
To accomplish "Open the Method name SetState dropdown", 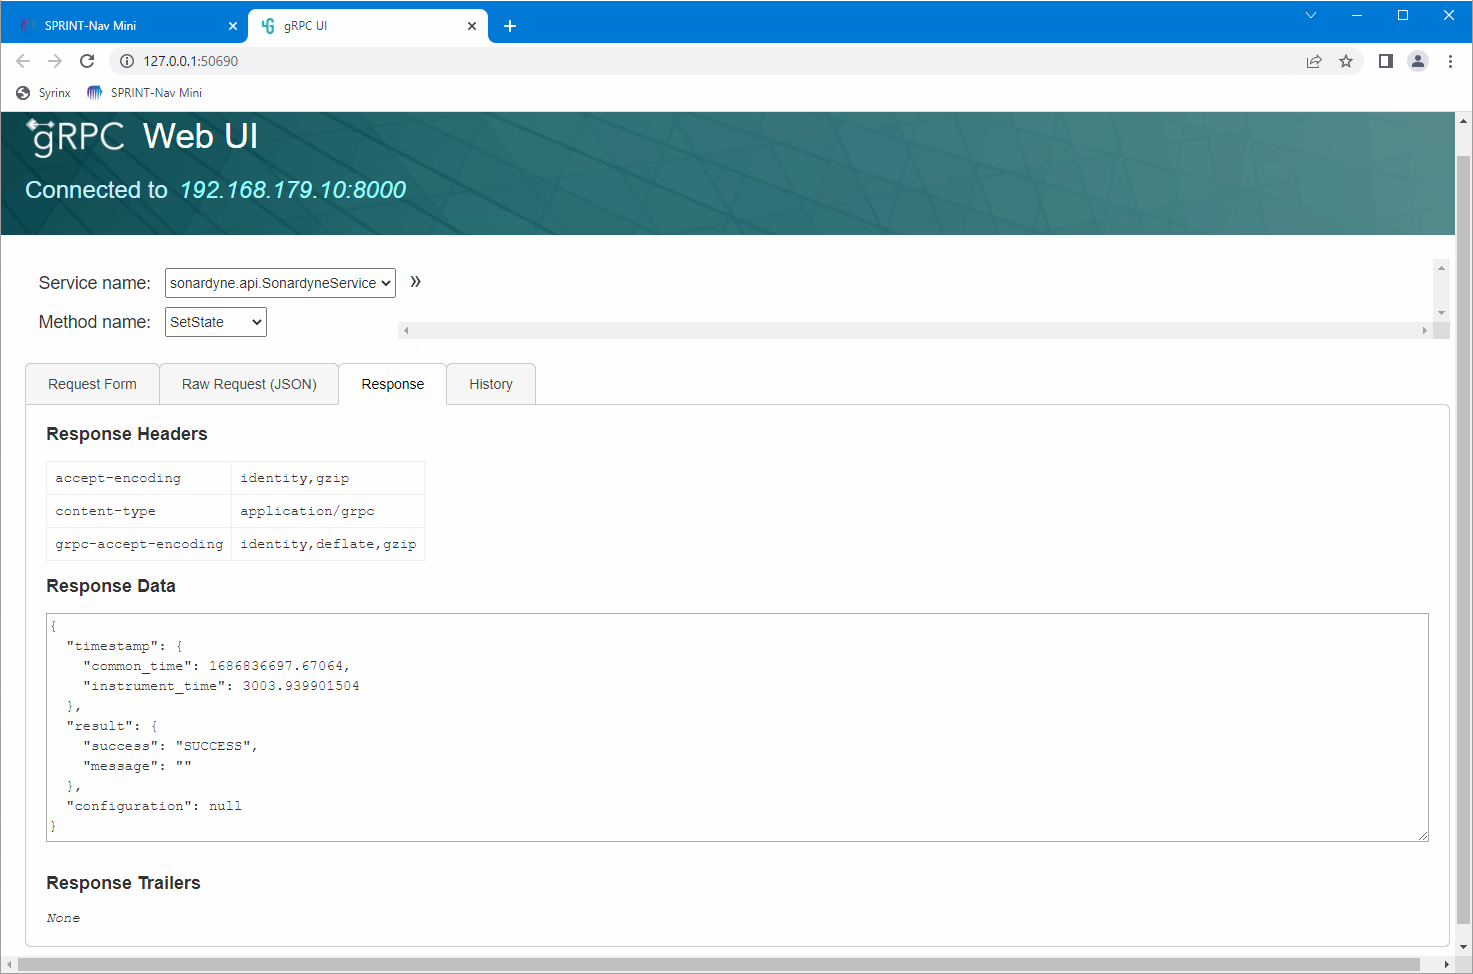I will (216, 322).
